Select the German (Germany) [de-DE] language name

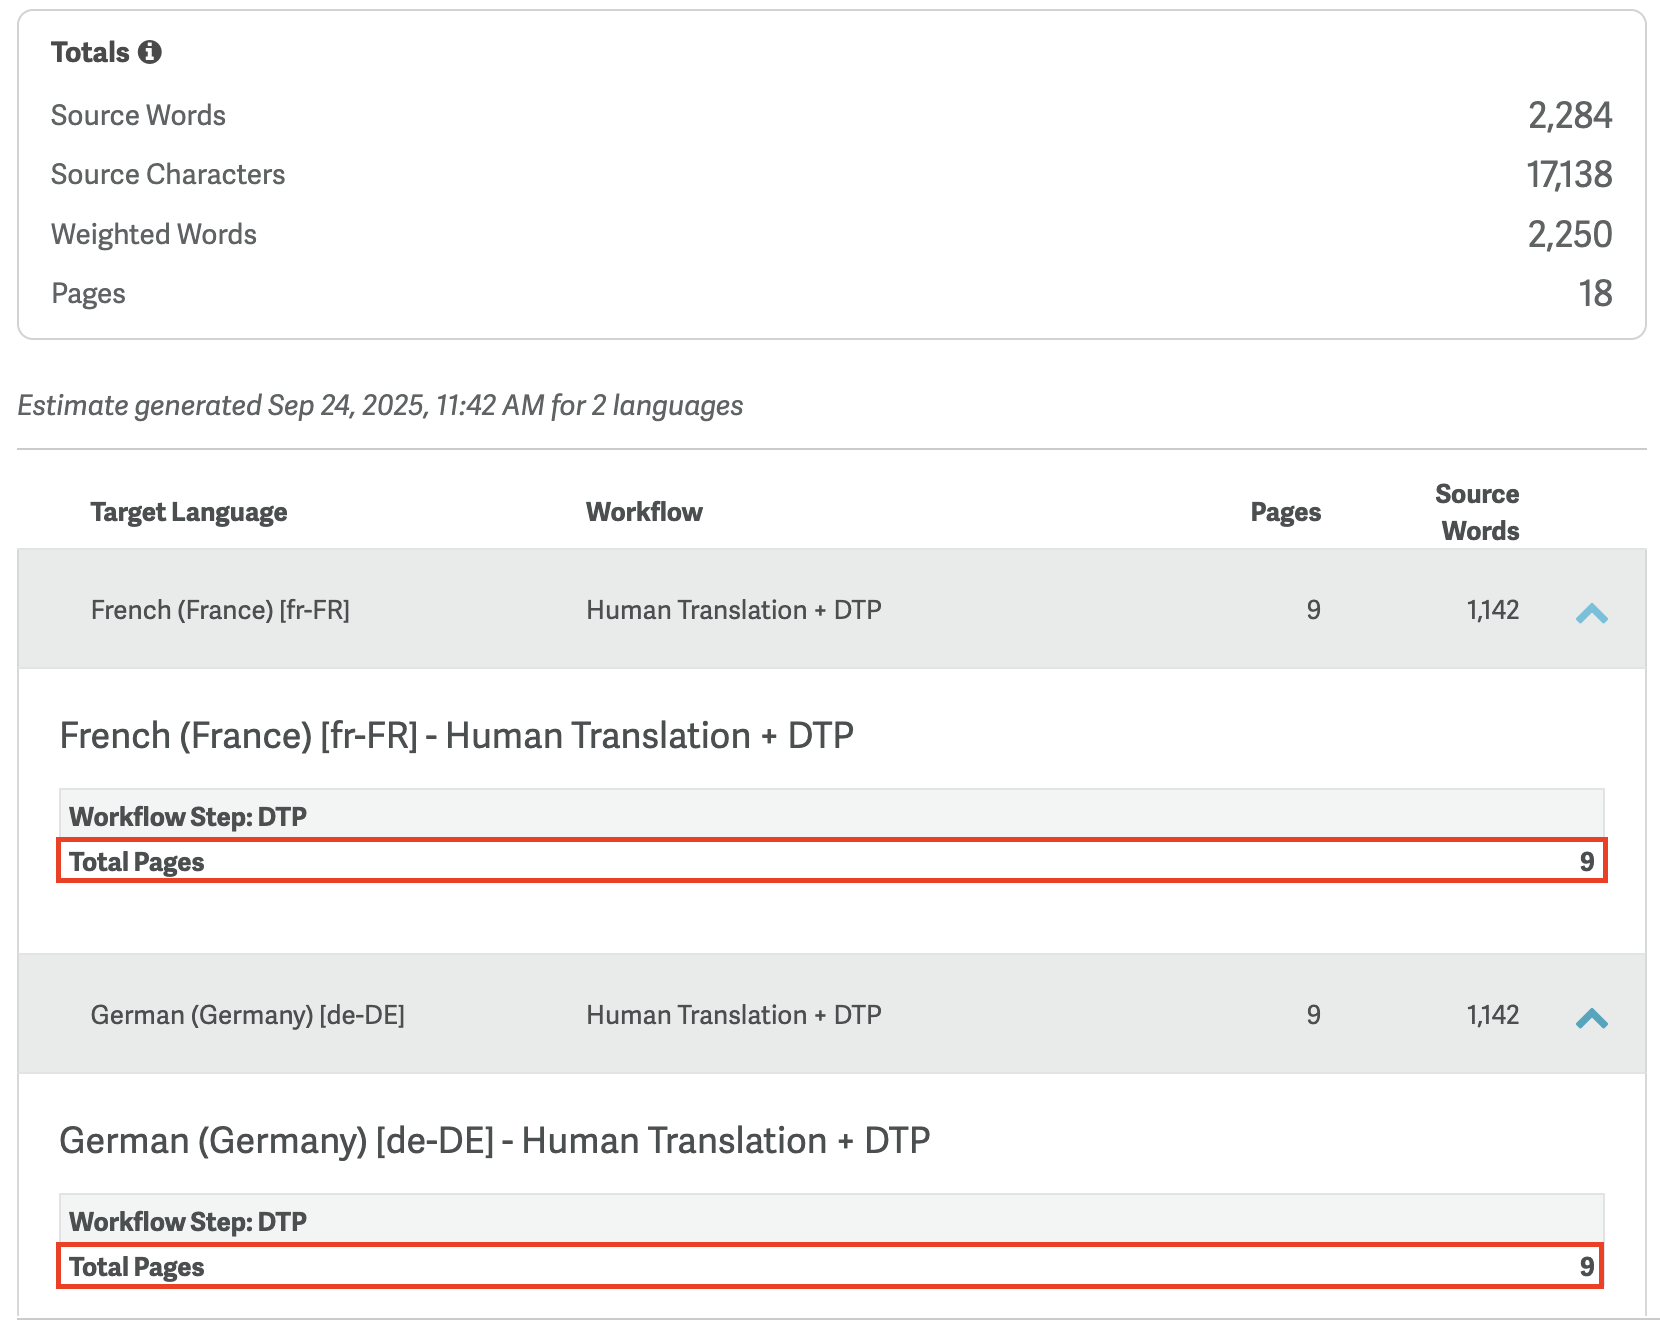247,1015
